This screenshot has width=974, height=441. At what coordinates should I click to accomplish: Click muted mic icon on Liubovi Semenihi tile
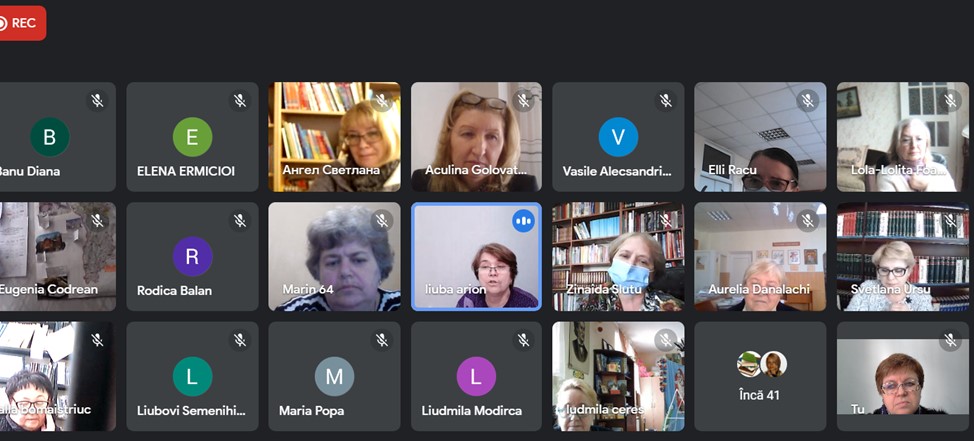click(x=240, y=340)
